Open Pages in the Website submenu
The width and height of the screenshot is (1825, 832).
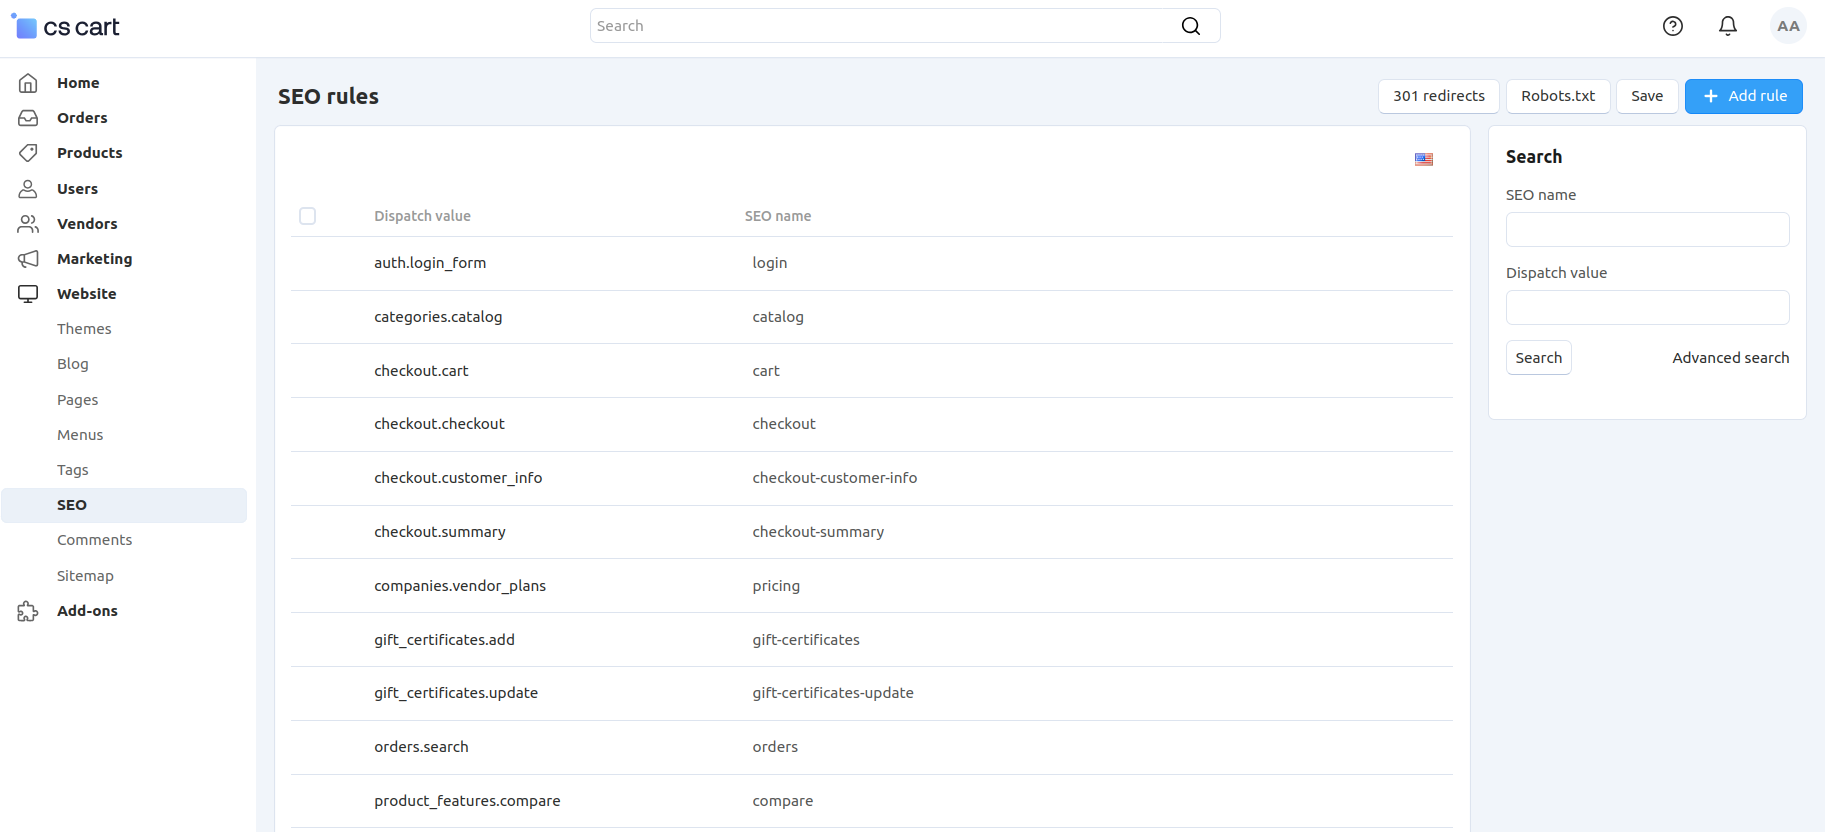point(77,400)
